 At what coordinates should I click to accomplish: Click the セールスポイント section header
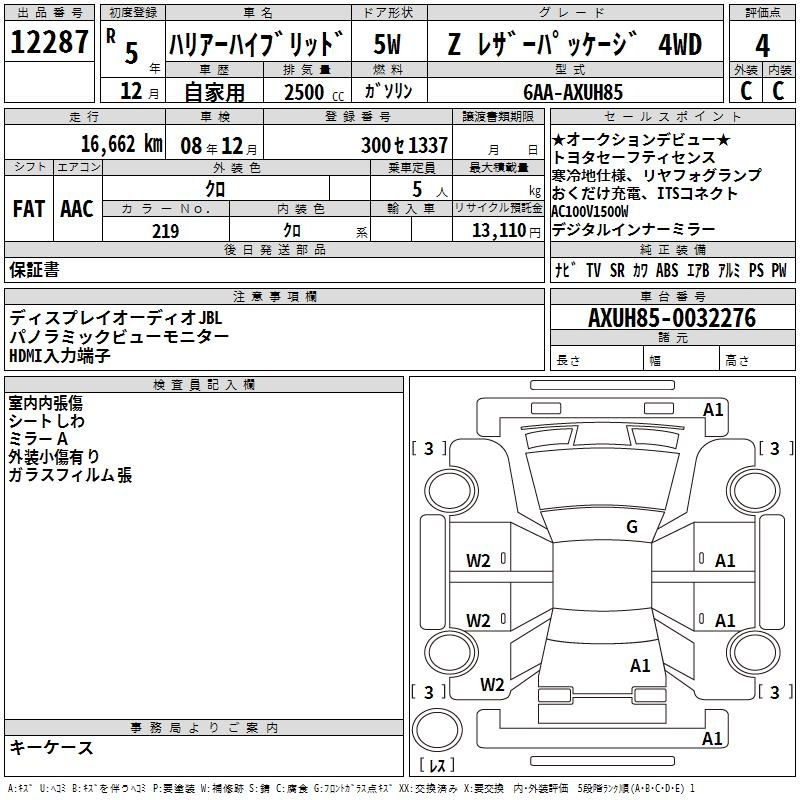point(676,117)
